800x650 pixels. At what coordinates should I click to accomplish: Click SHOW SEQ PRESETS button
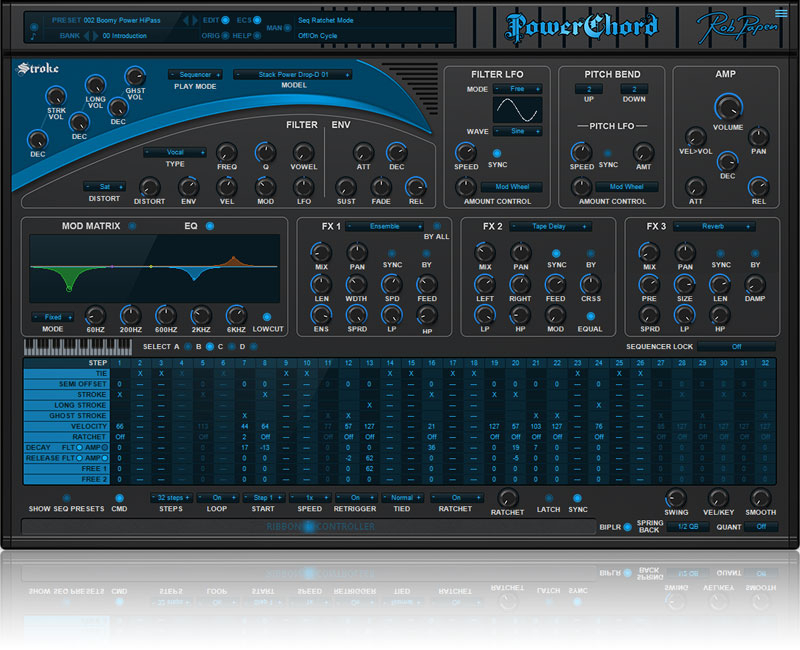[67, 497]
